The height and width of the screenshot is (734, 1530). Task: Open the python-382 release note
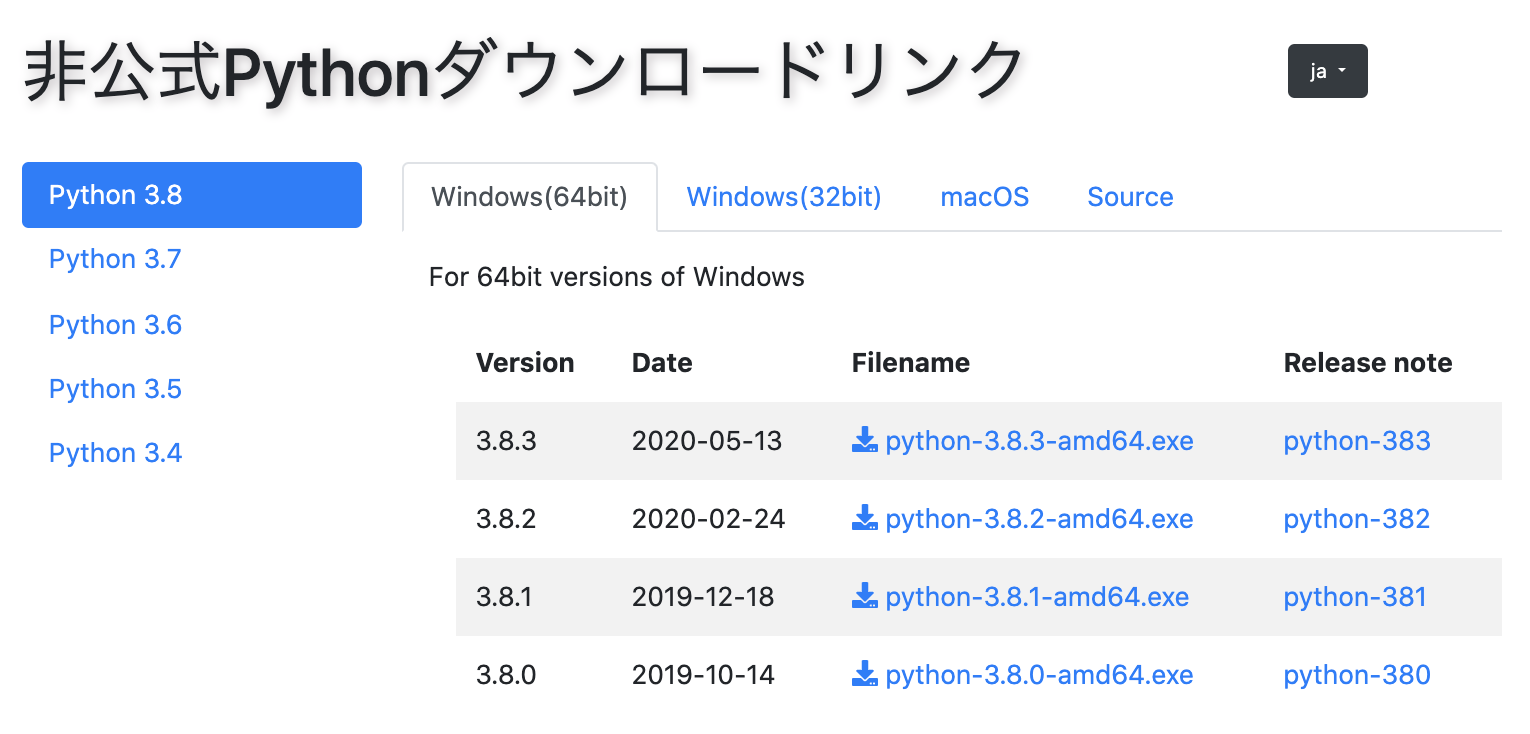pos(1356,518)
